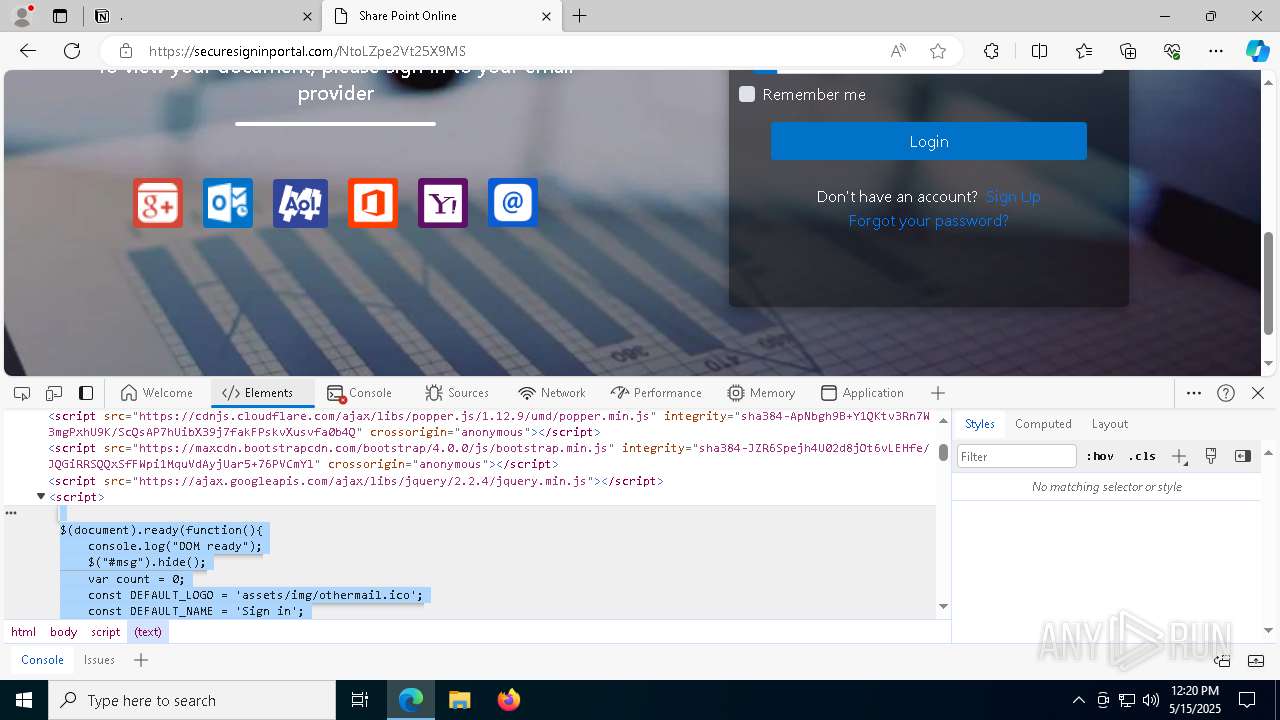Select the AOL sign-in icon
This screenshot has width=1280, height=720.
pyautogui.click(x=300, y=203)
